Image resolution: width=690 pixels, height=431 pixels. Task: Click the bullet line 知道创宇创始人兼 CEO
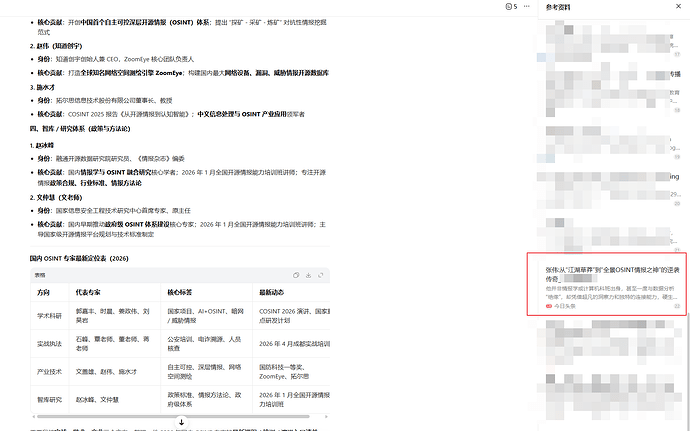click(x=115, y=59)
